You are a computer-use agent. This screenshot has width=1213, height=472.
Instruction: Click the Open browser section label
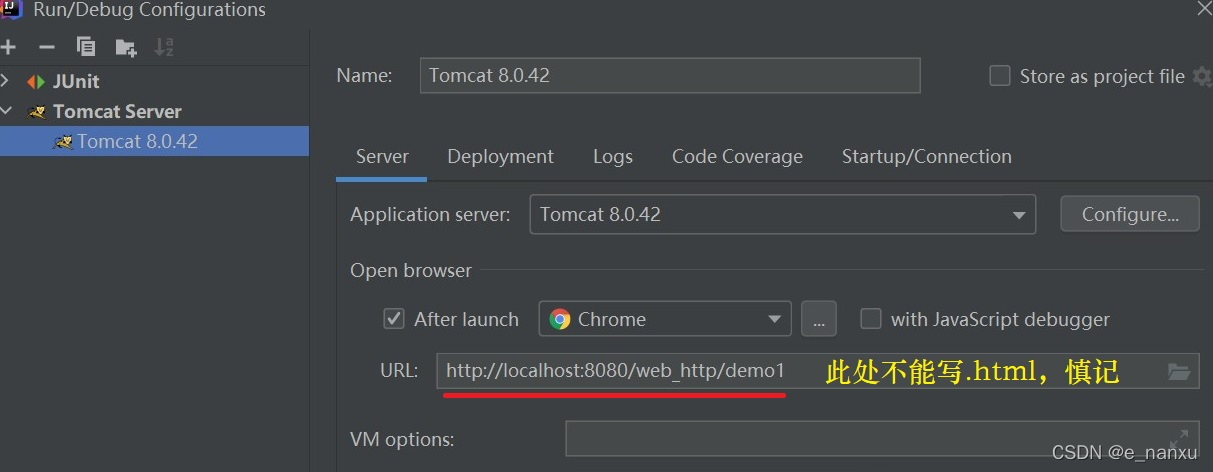(x=411, y=270)
